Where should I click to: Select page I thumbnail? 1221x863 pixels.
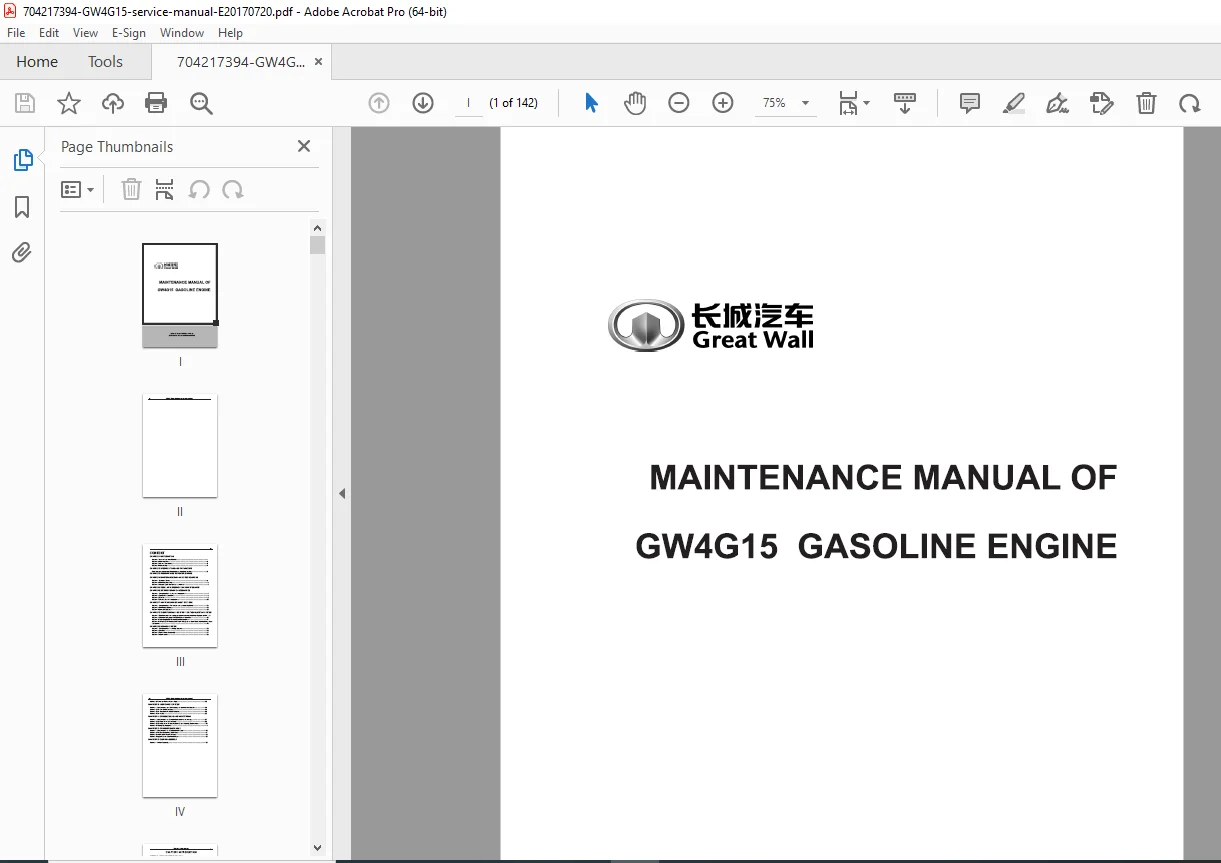coord(180,295)
